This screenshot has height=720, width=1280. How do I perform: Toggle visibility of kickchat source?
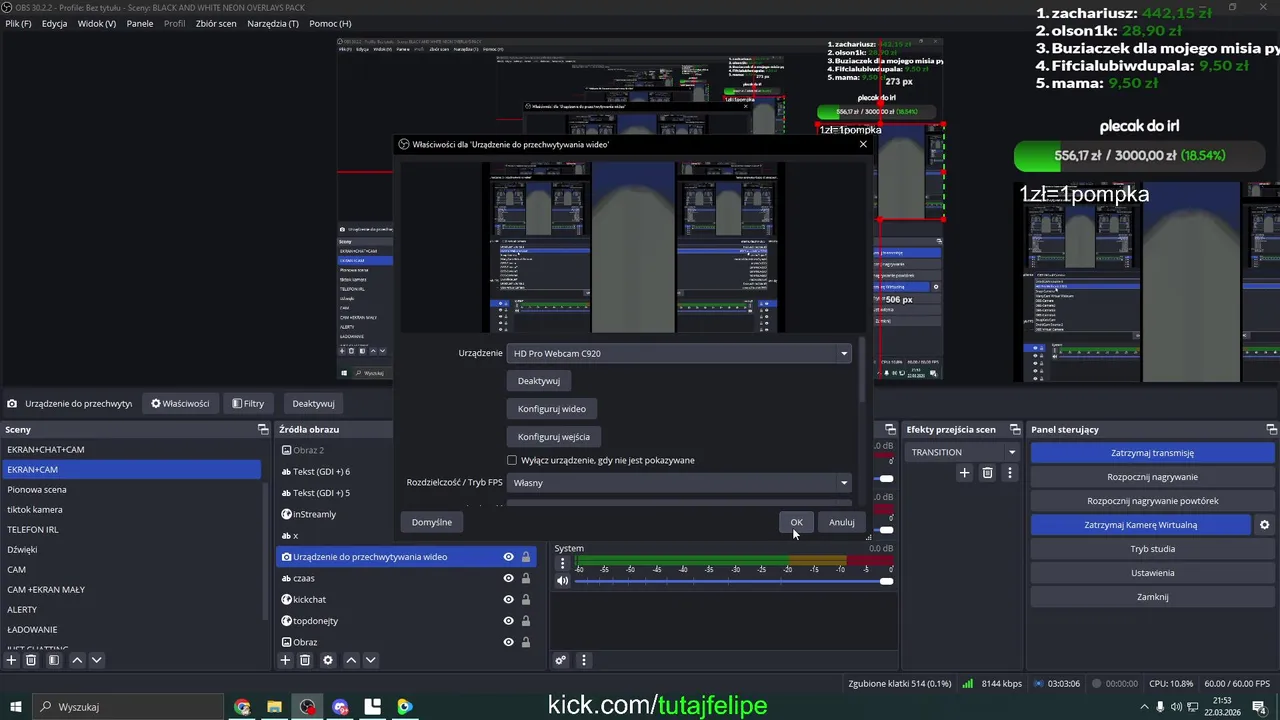pyautogui.click(x=508, y=600)
